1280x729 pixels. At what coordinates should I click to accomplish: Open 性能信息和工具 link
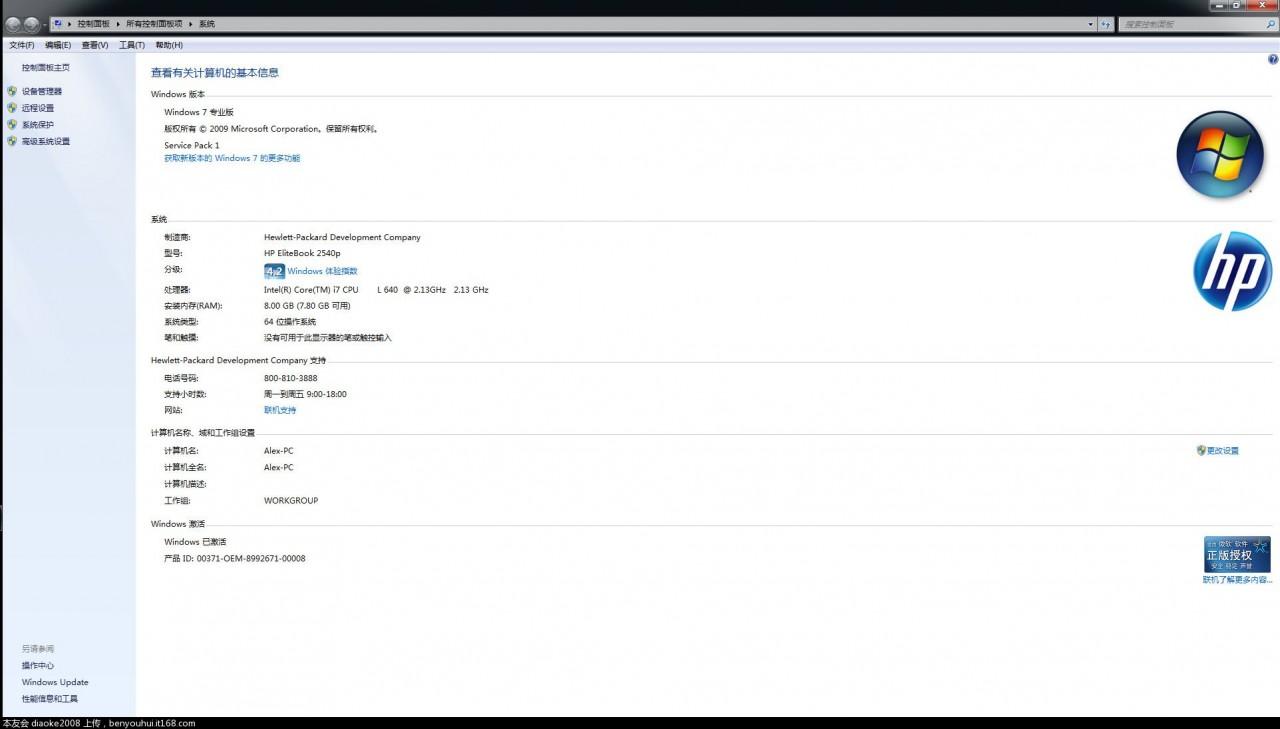50,699
